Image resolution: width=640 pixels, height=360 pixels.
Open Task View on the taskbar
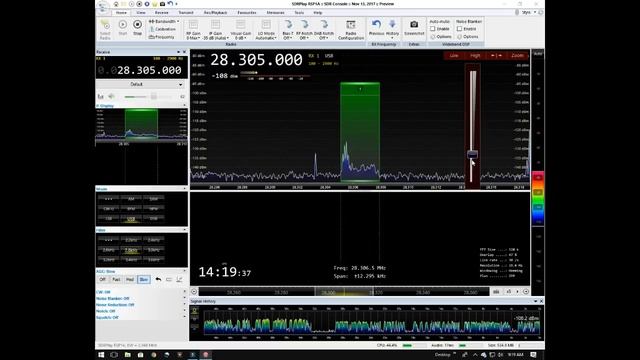click(114, 355)
